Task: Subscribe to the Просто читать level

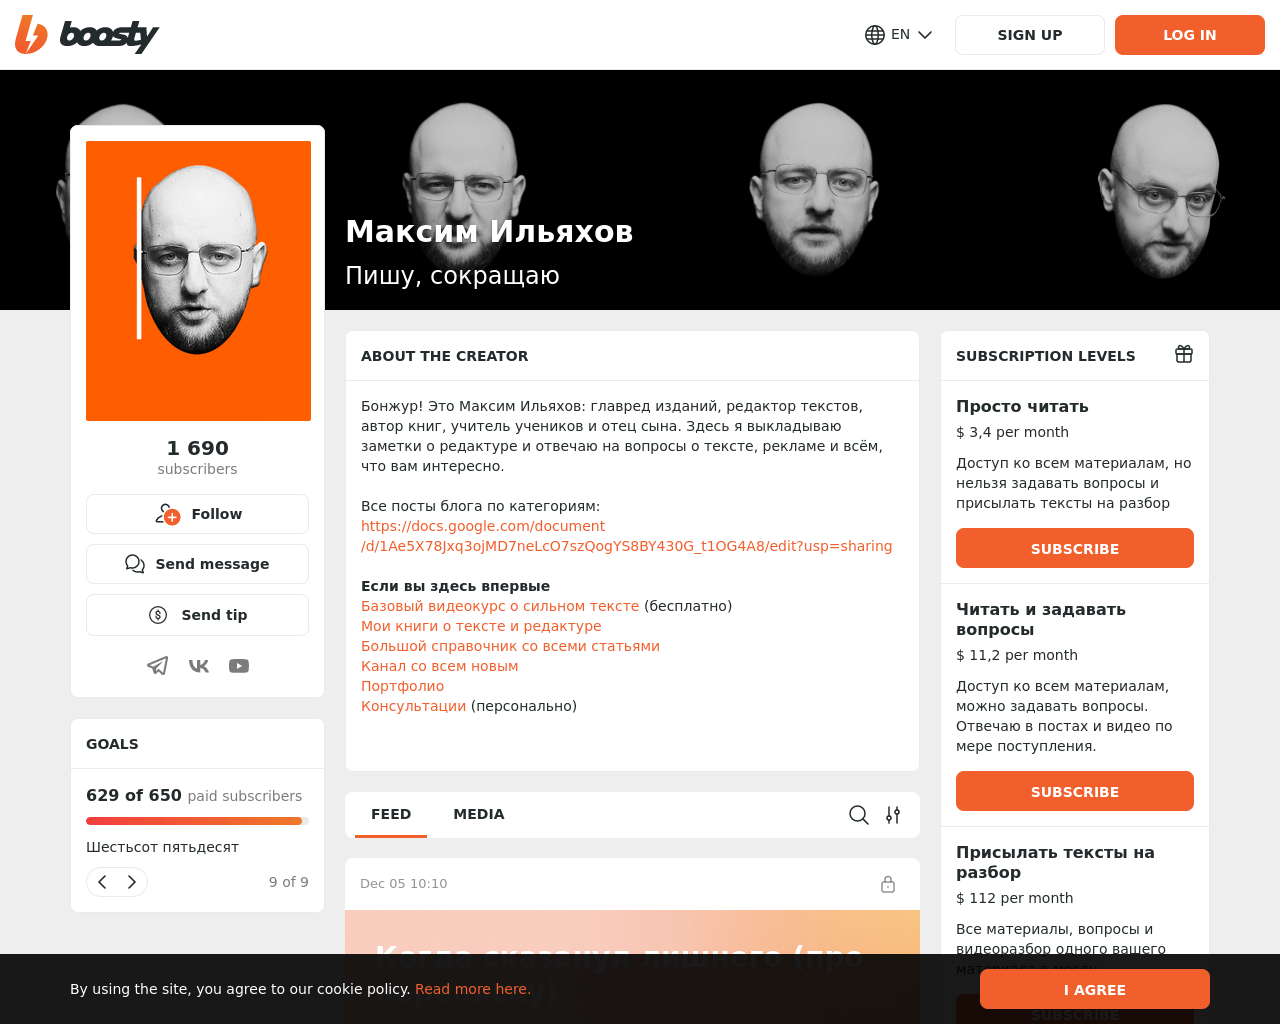Action: click(1075, 548)
